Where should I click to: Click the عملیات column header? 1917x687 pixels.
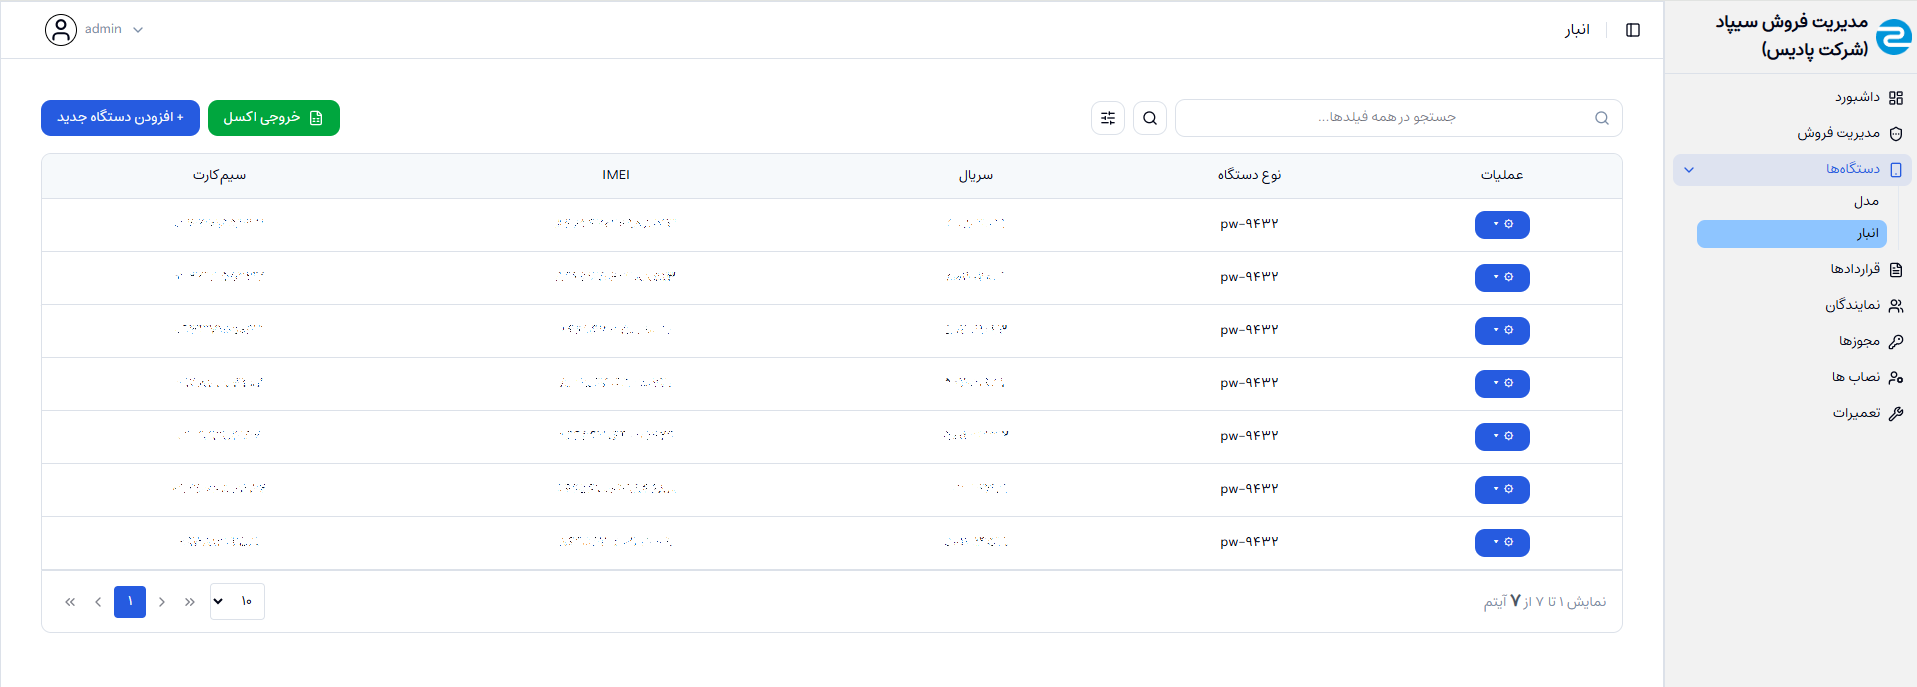coord(1502,175)
